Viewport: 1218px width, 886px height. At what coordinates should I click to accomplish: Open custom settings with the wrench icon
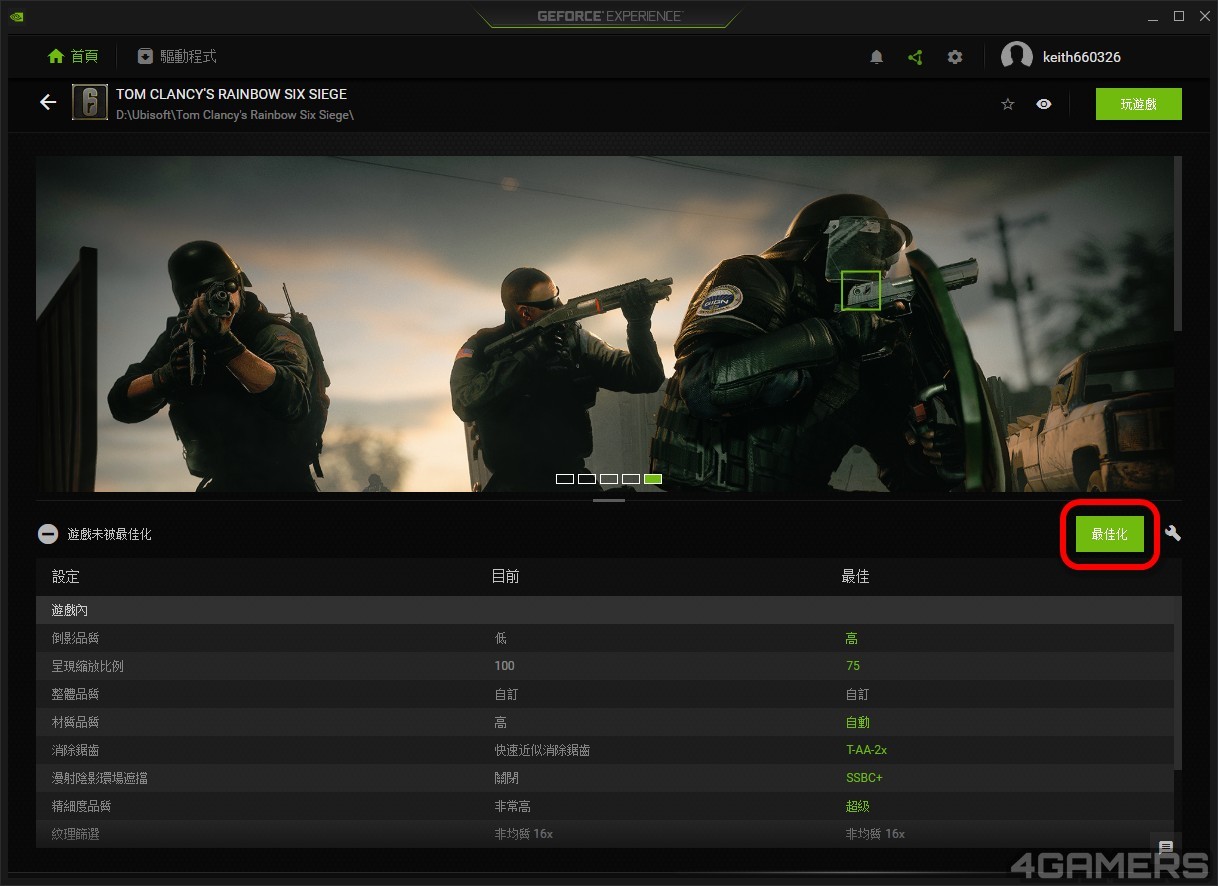point(1173,534)
